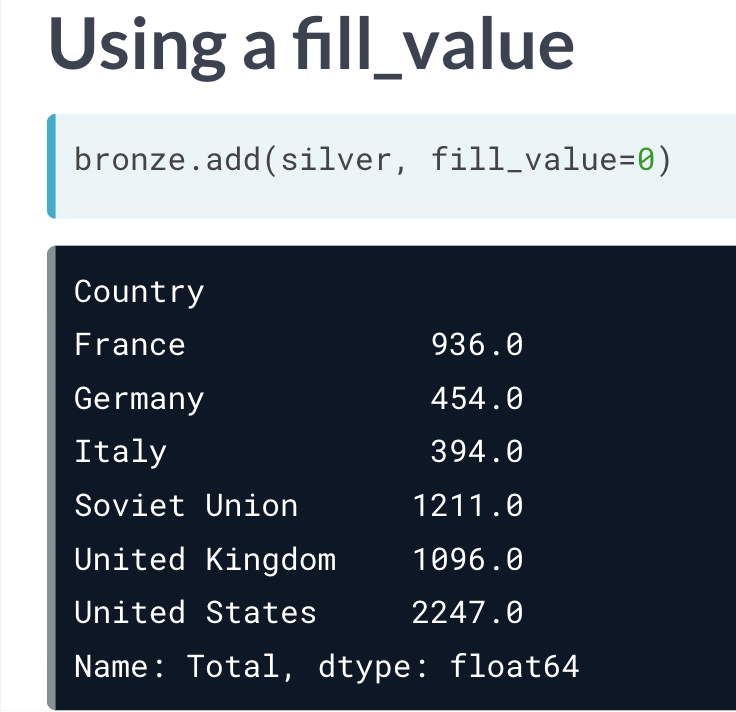
Task: Click the green 0 fill_value number
Action: (x=646, y=160)
